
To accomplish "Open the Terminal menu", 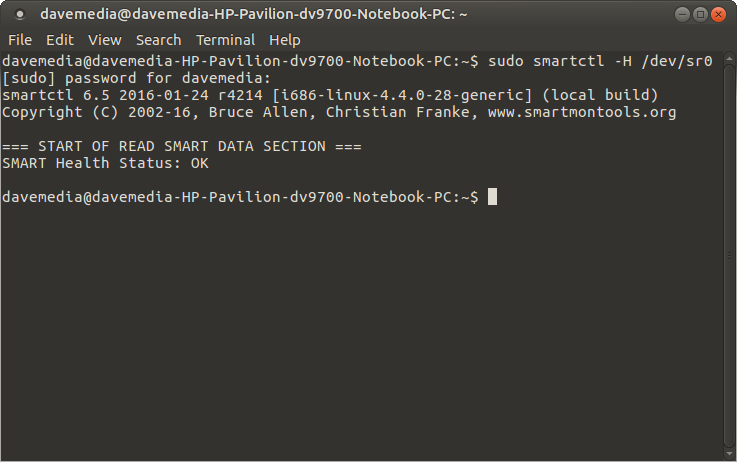I will coord(225,40).
